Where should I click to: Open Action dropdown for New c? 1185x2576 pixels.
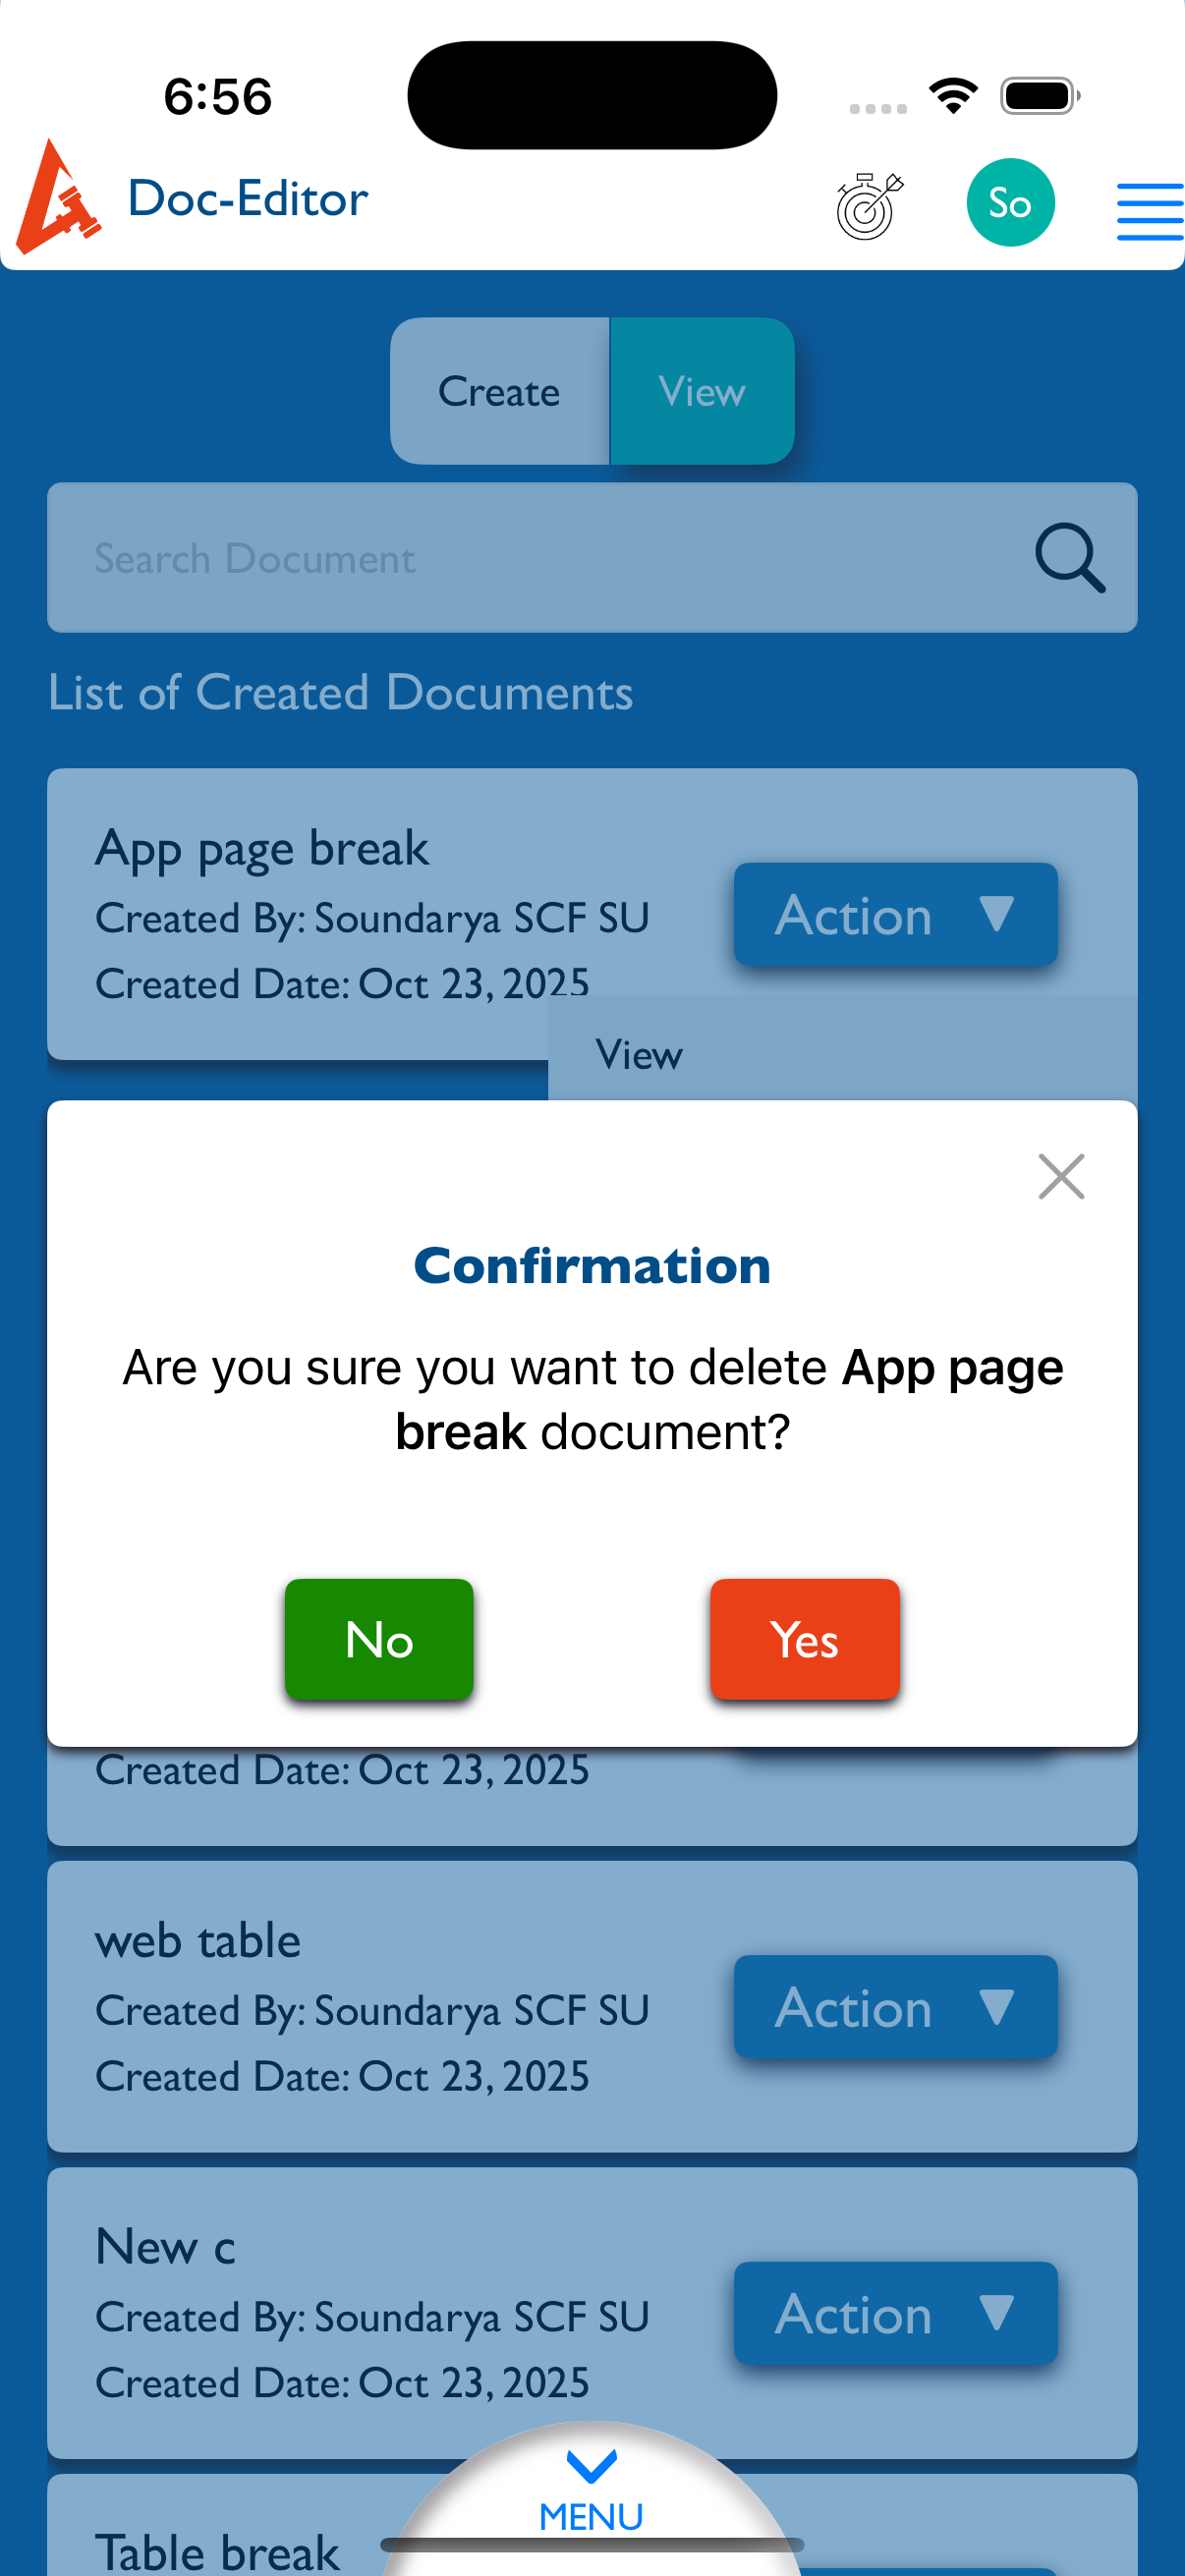[x=894, y=2313]
